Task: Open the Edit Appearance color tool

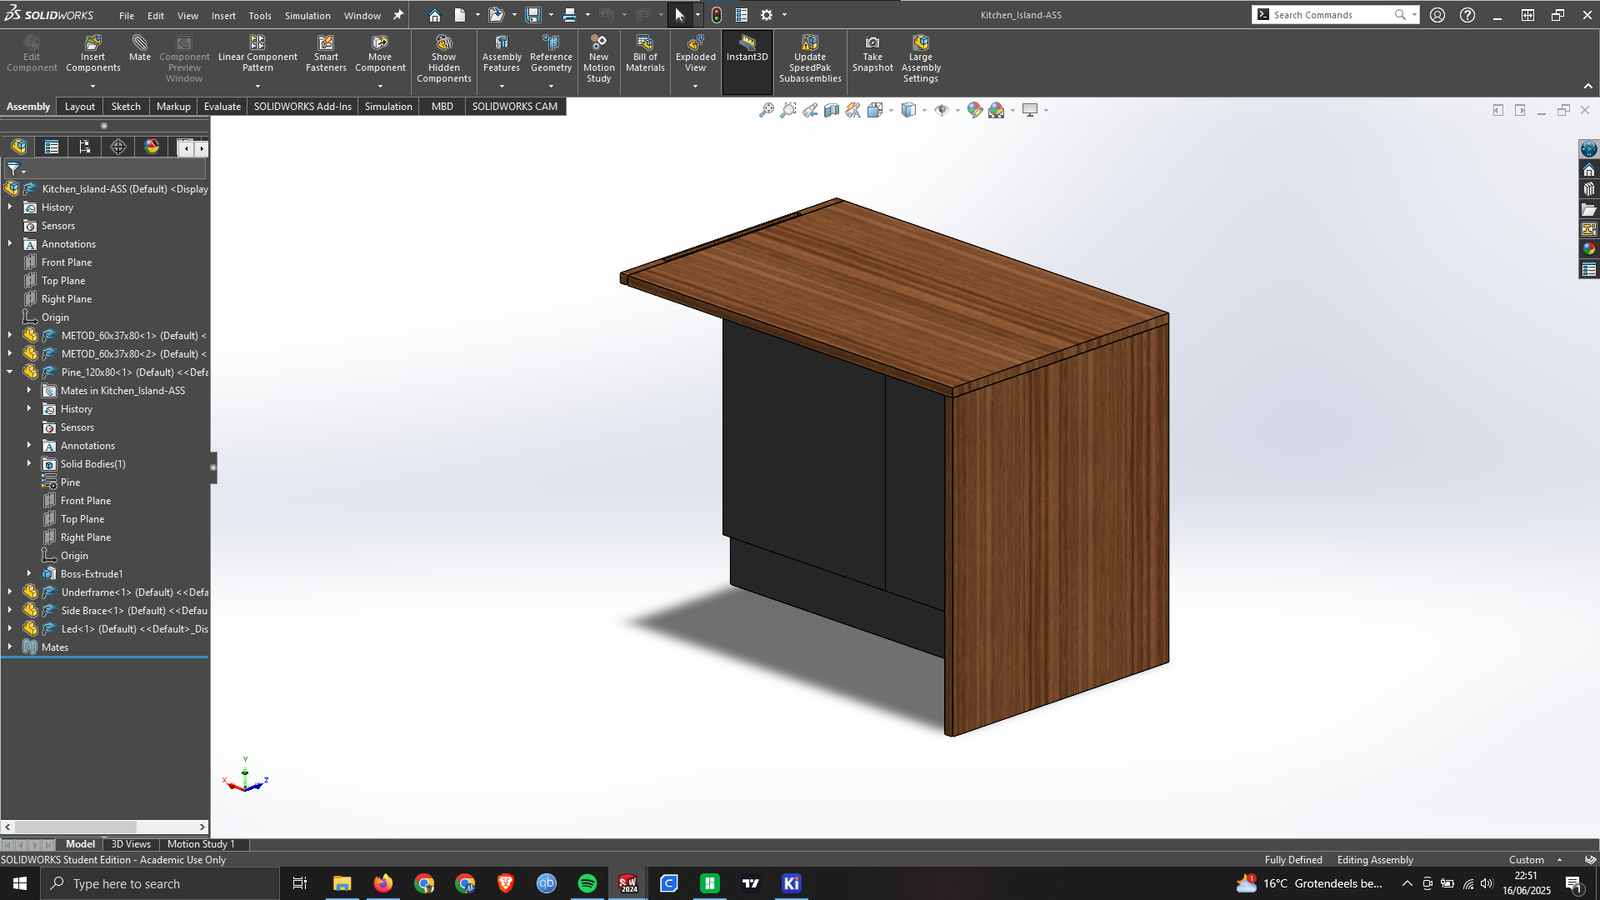Action: coord(974,110)
